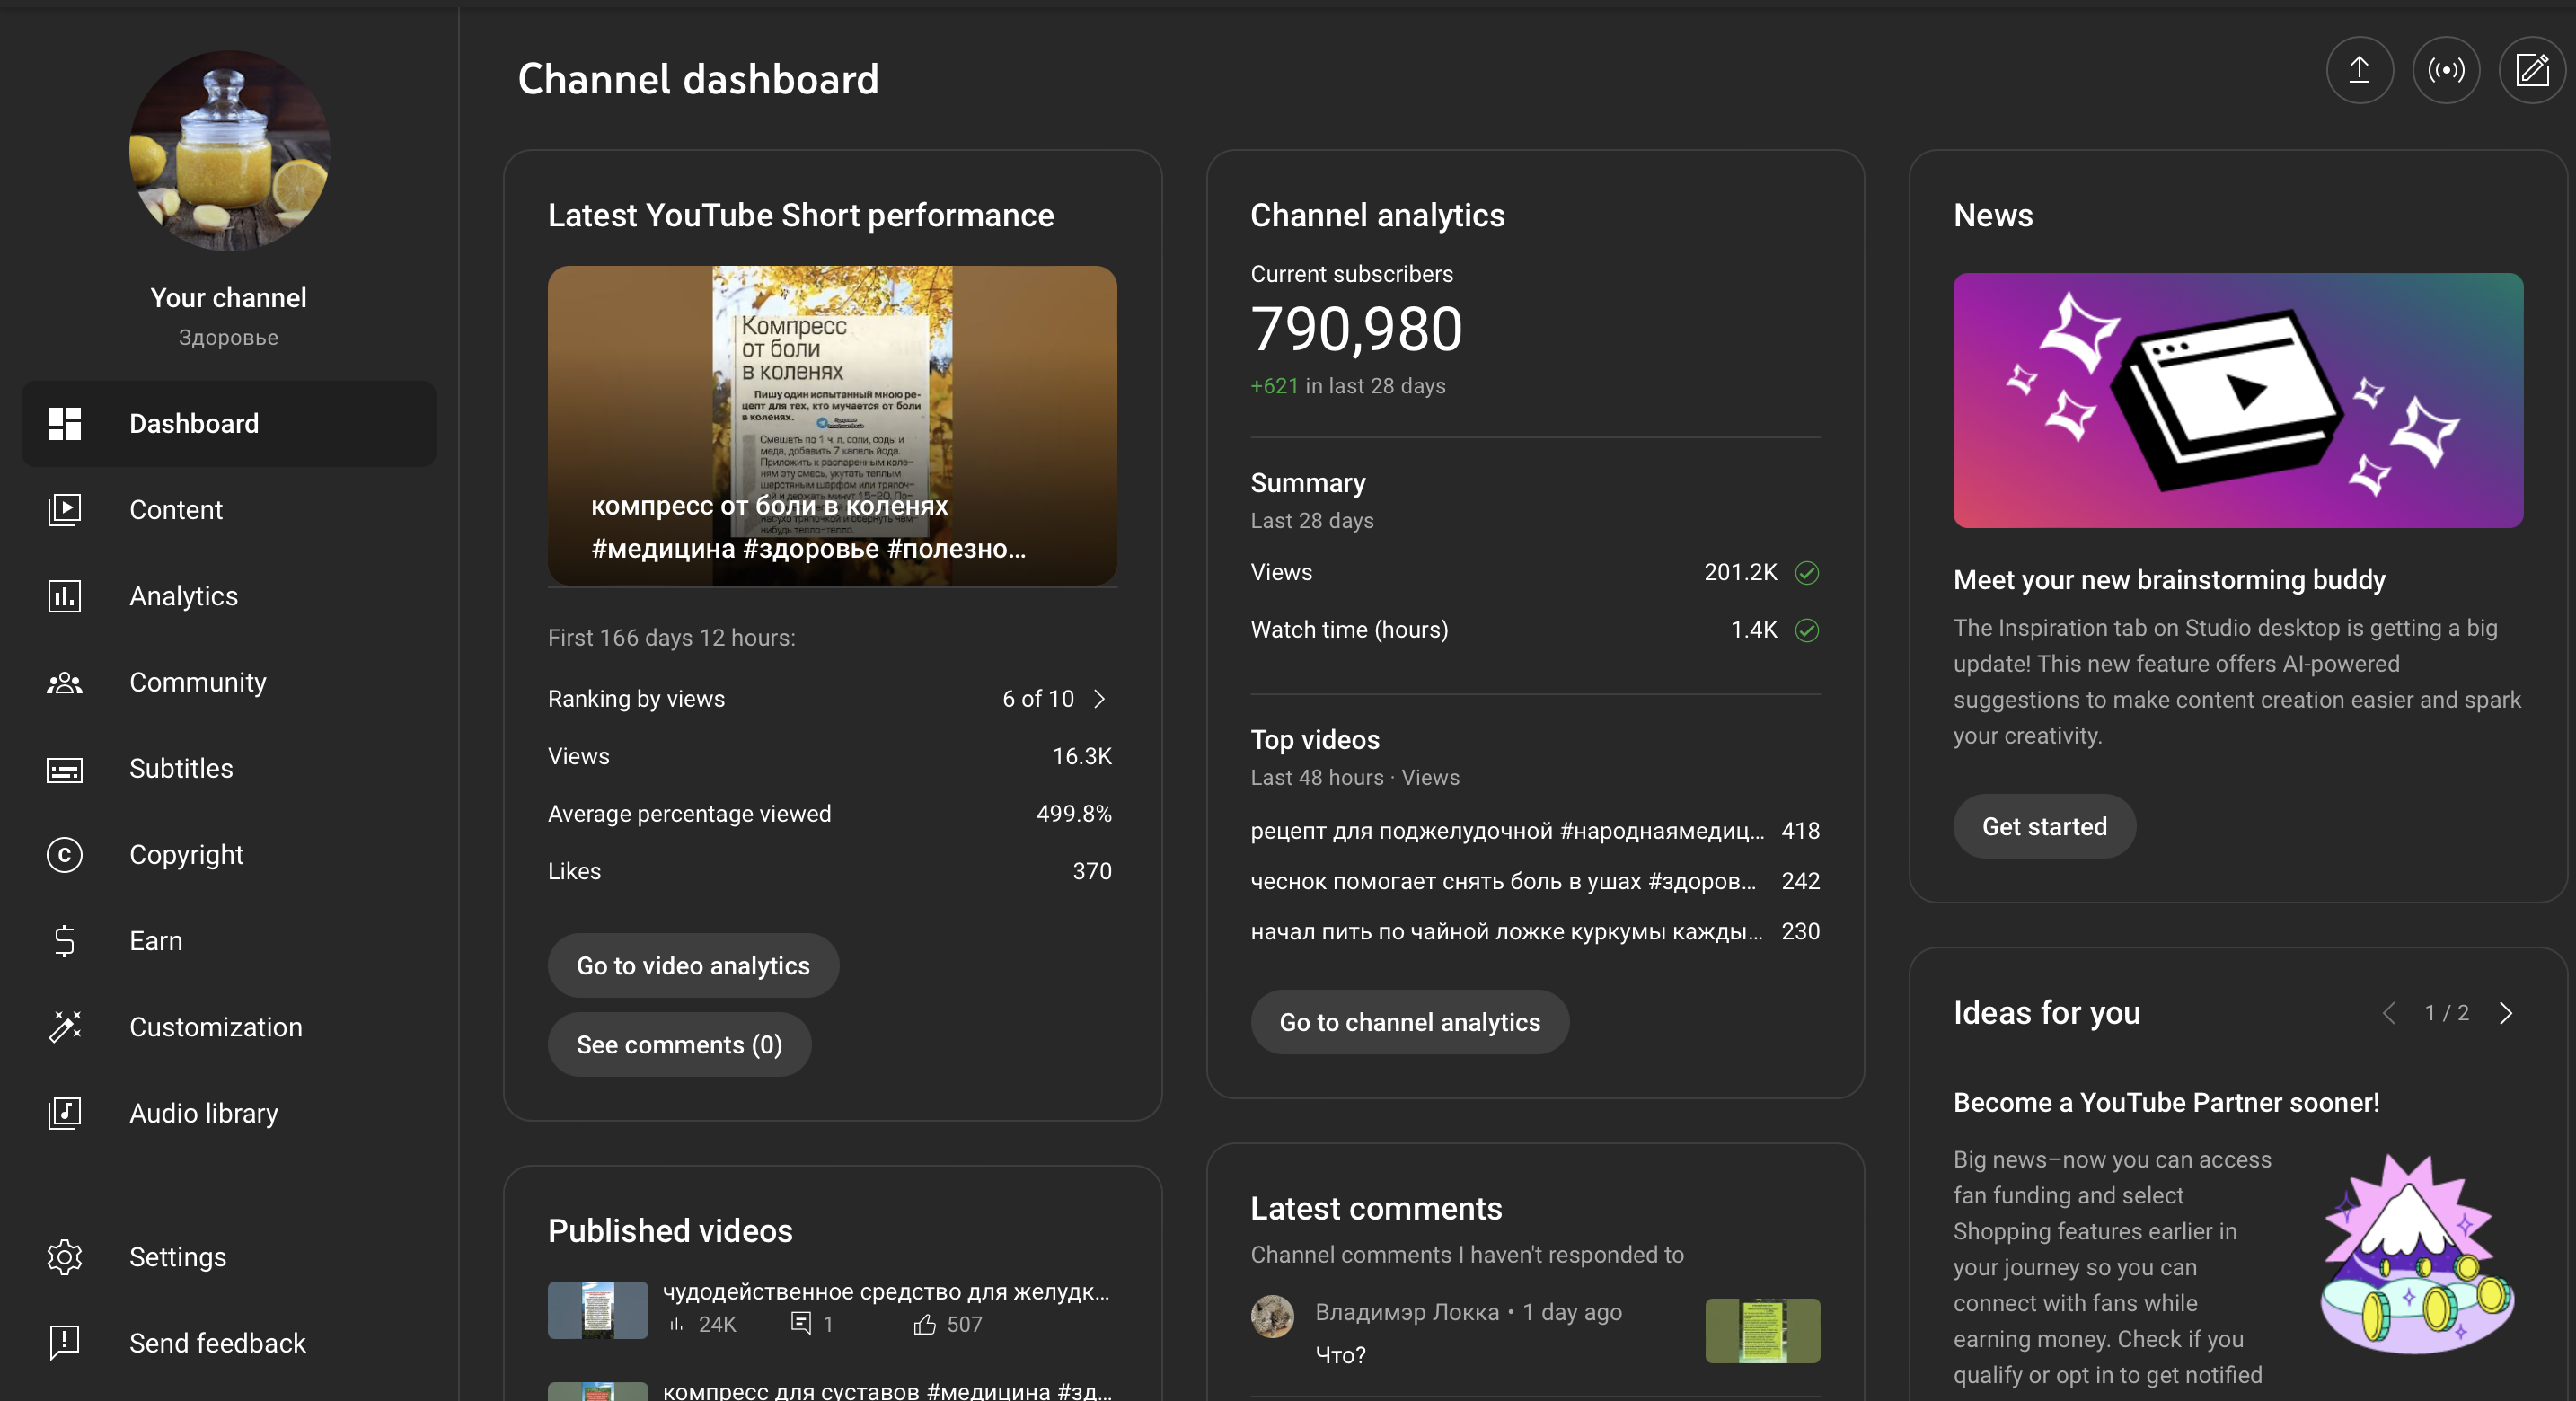Open the Subtitles menu item
The width and height of the screenshot is (2576, 1401).
click(x=229, y=769)
